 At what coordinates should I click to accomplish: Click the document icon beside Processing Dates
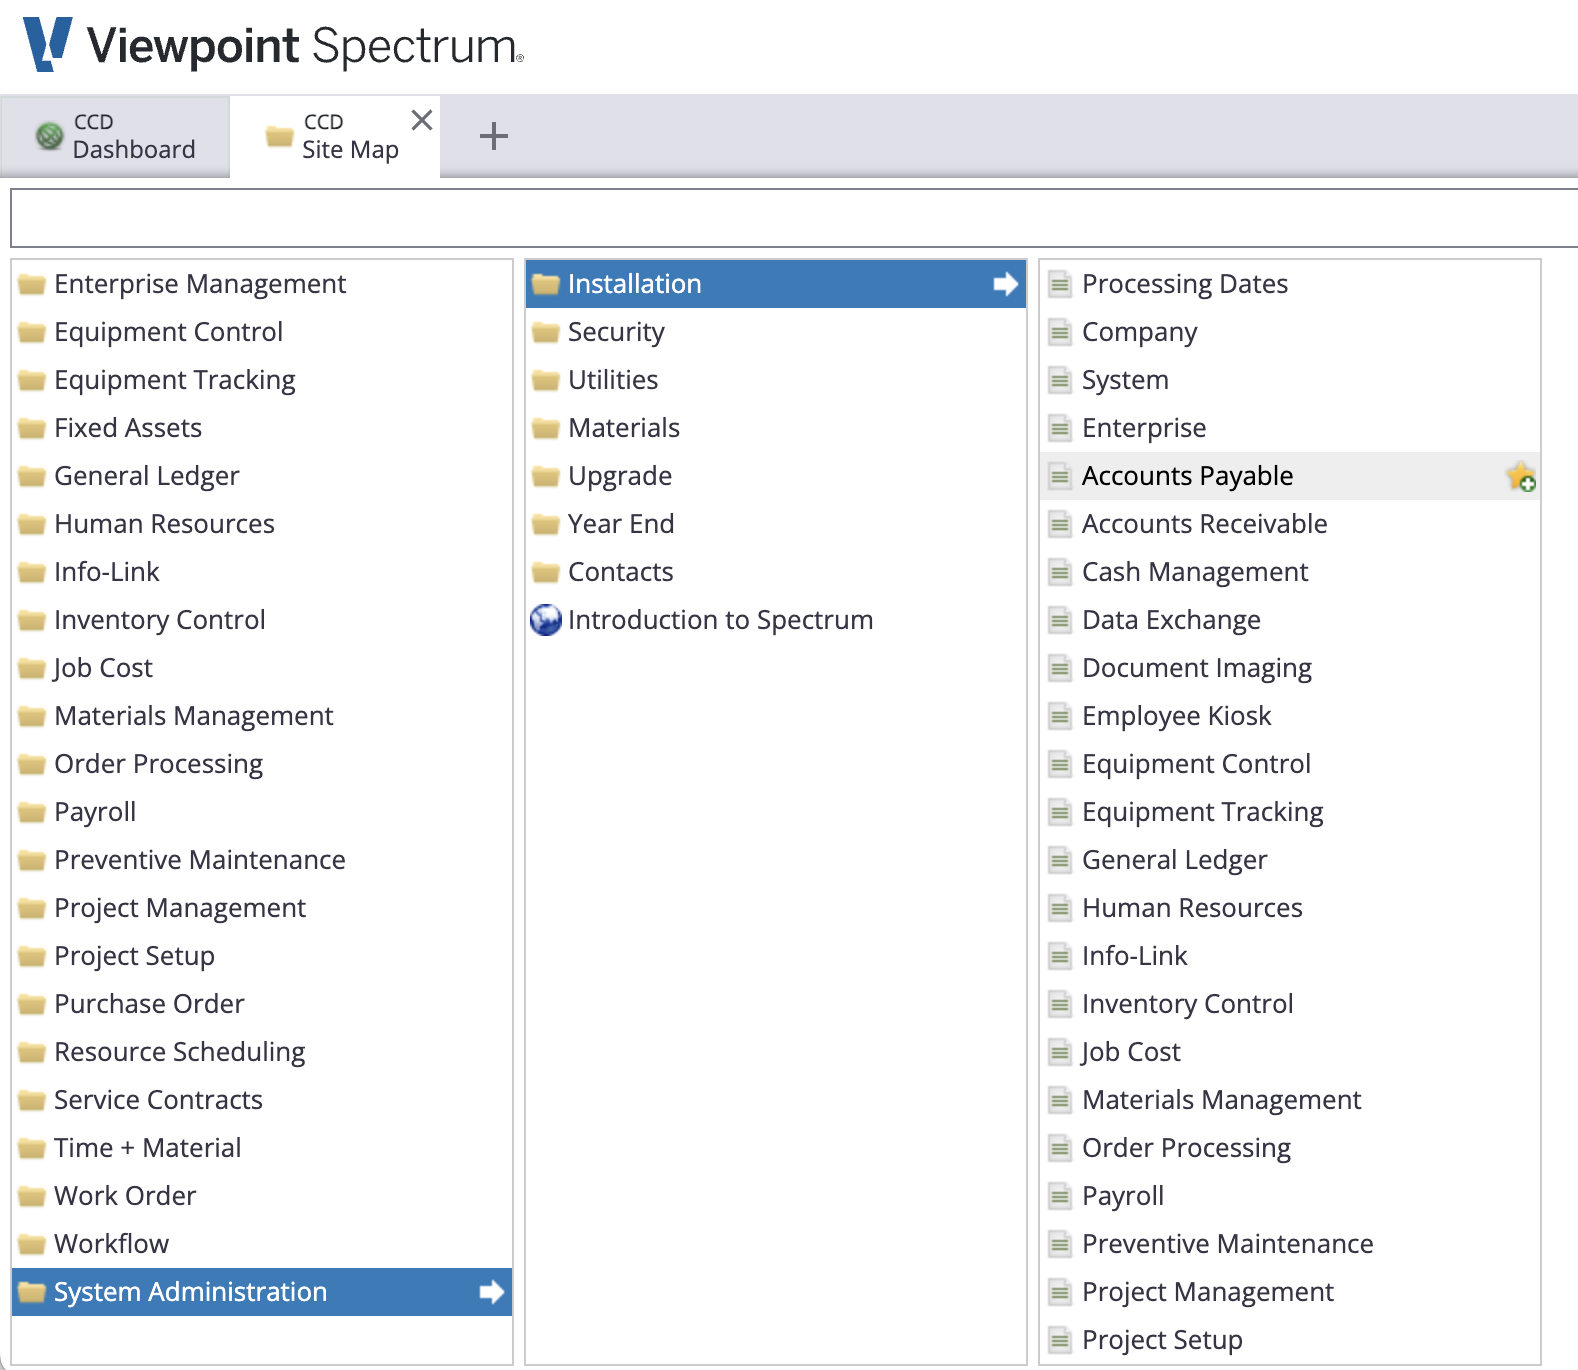(x=1060, y=284)
